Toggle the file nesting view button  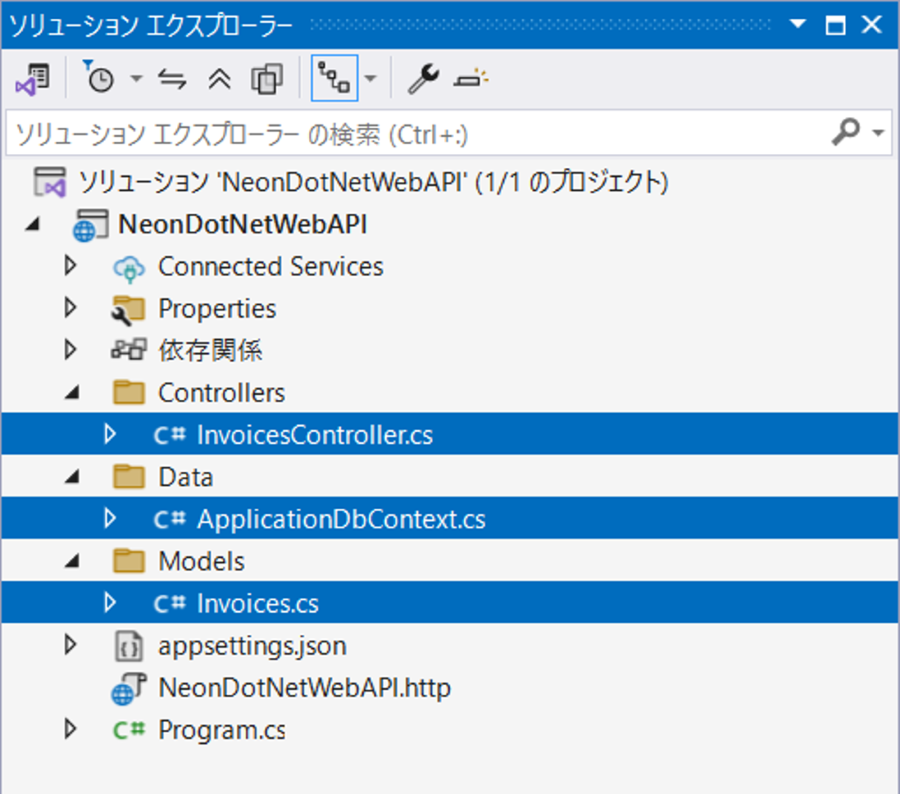334,79
